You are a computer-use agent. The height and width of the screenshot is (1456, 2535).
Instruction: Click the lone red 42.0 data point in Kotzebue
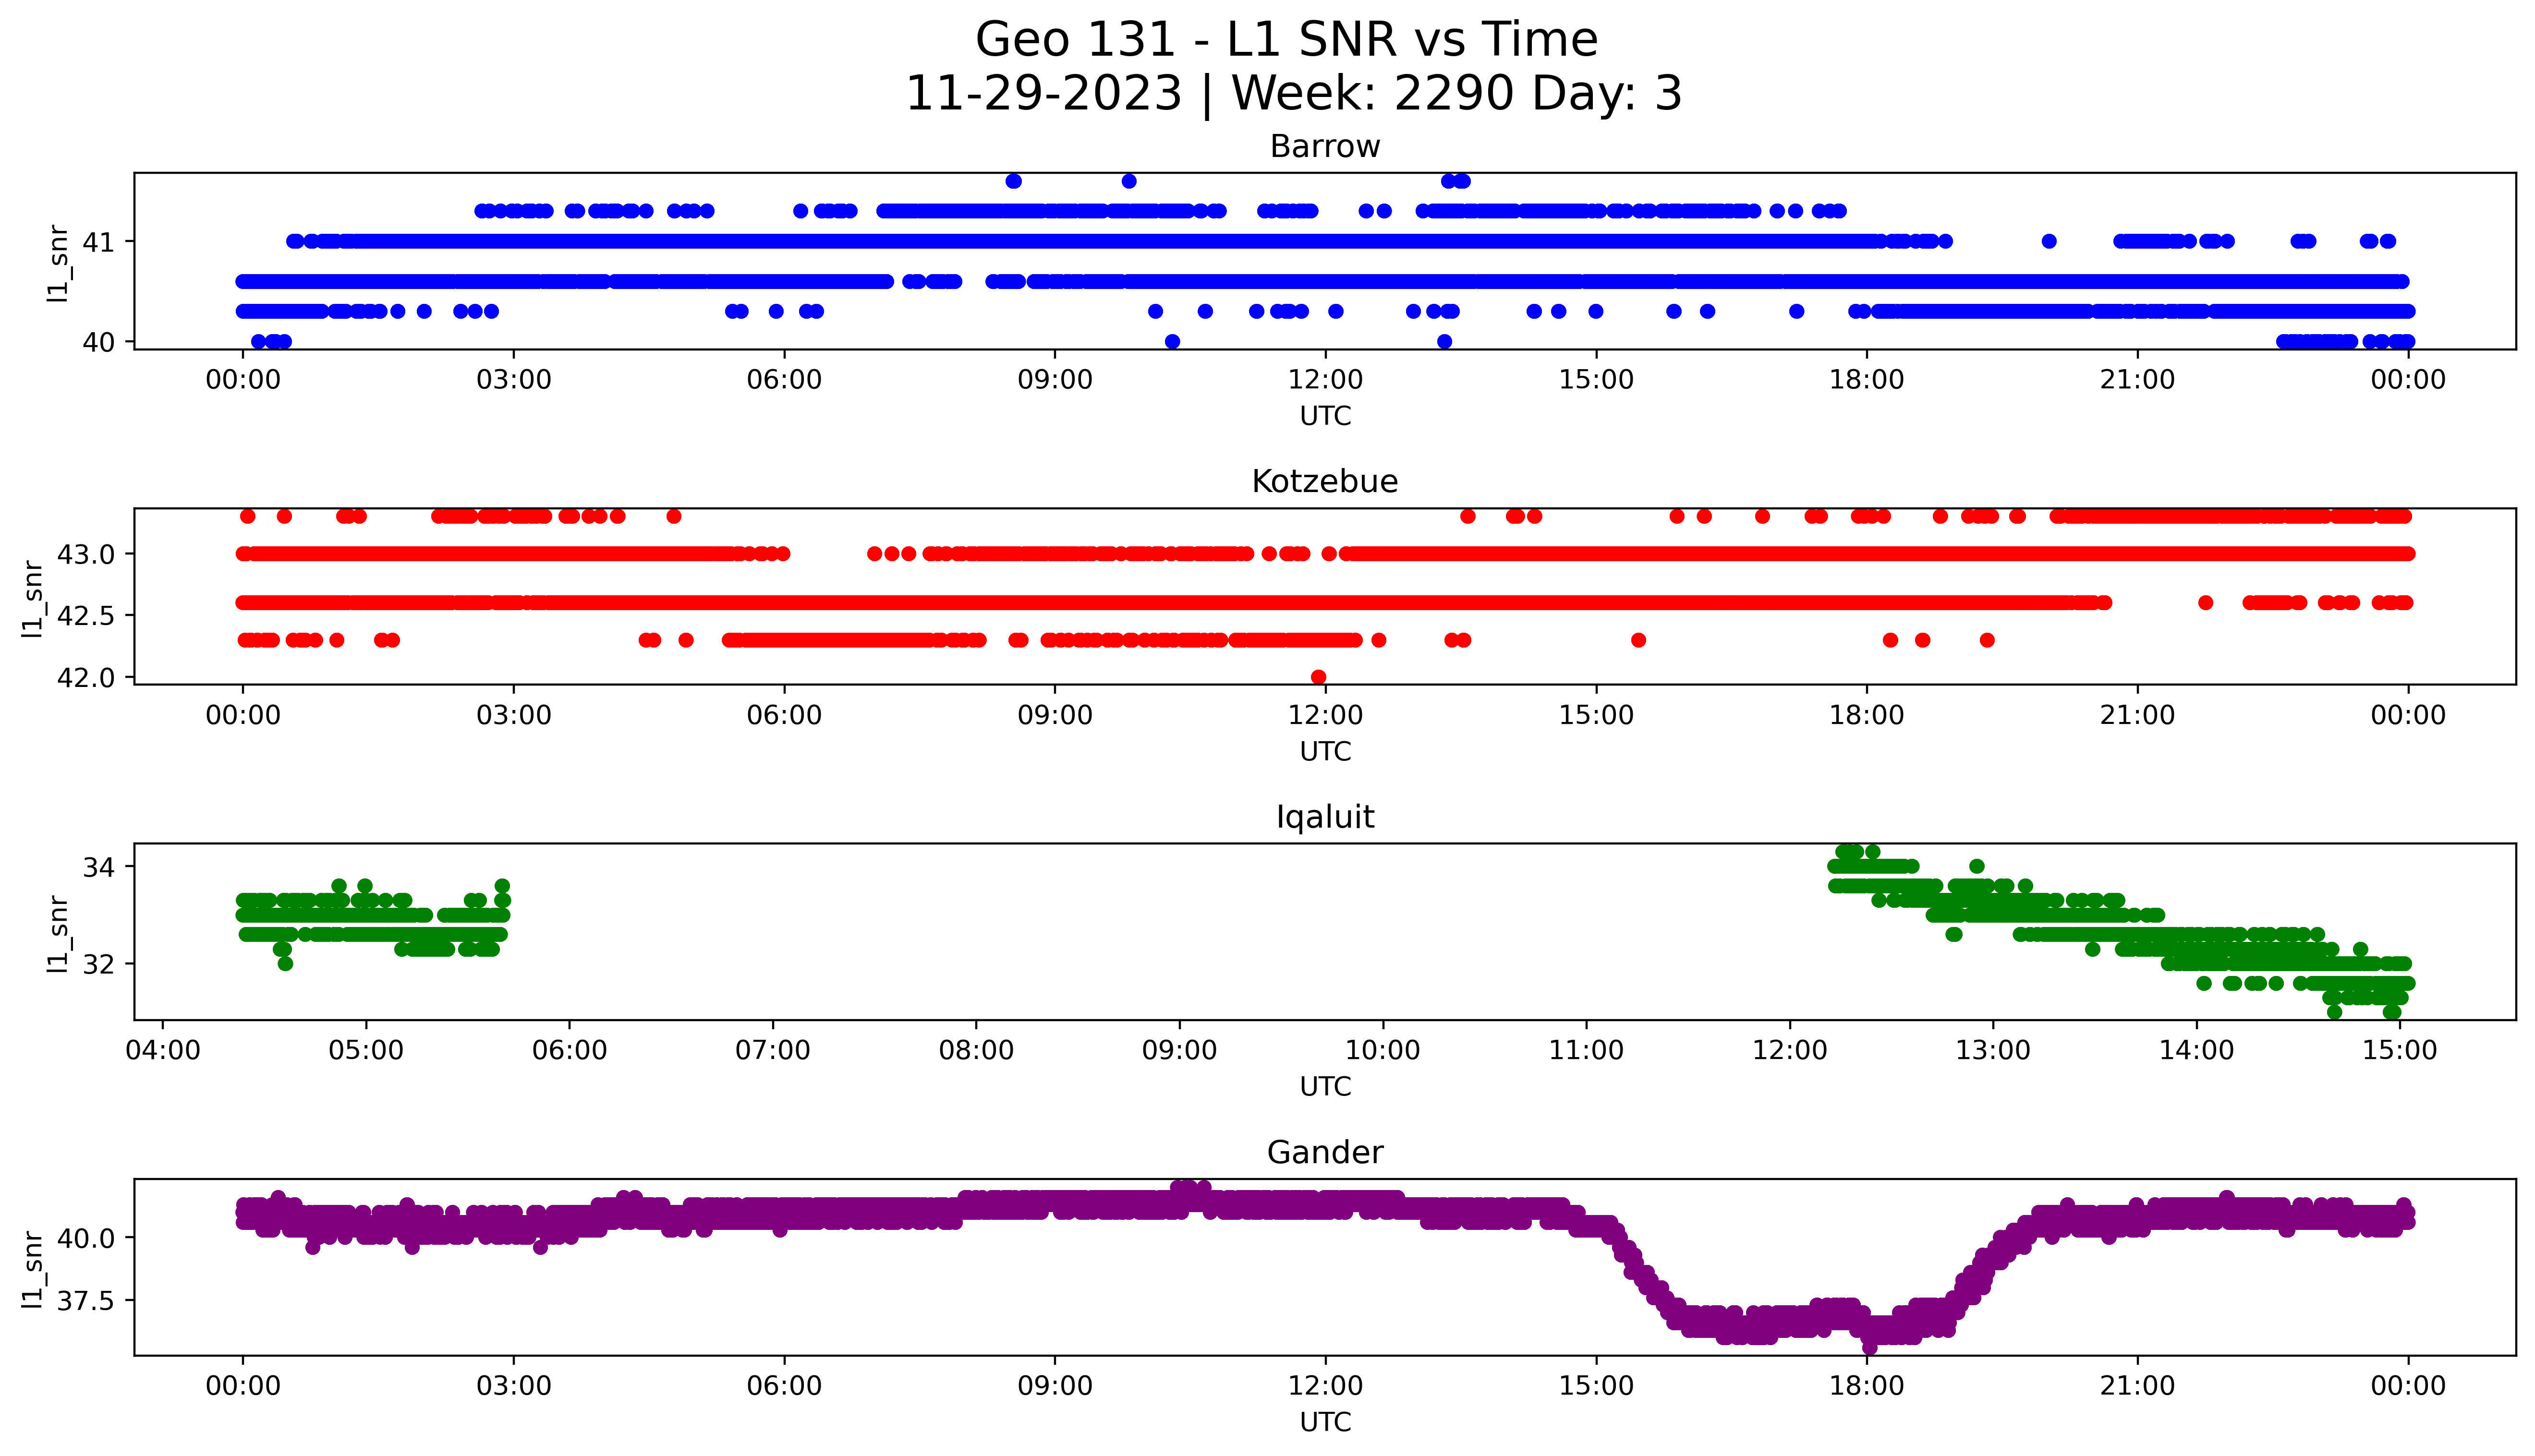coord(1318,677)
